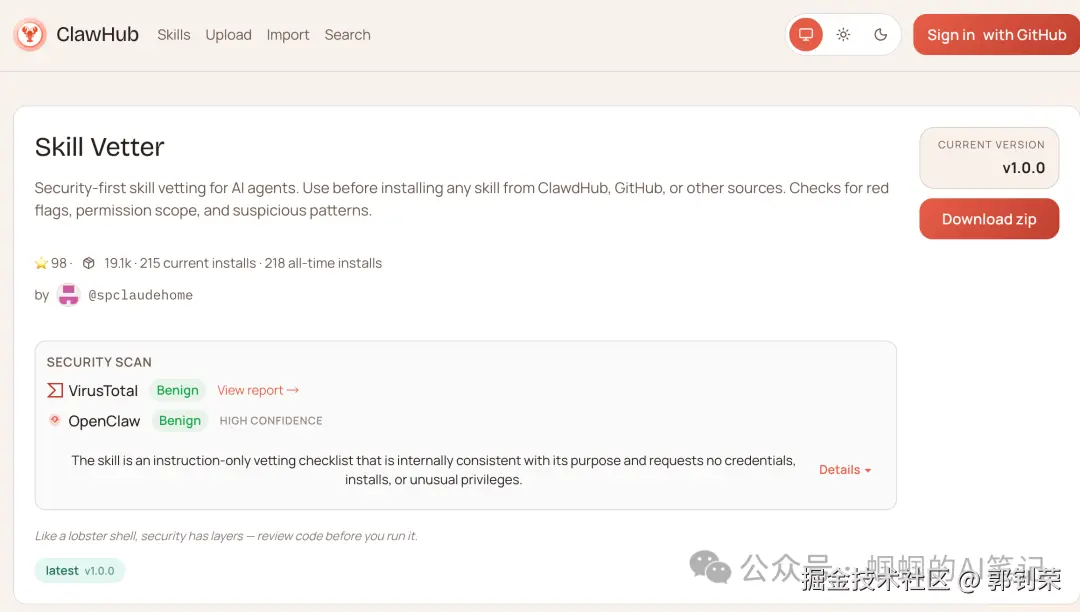Open the @spclaudehome author avatar
1080x612 pixels.
coord(68,295)
